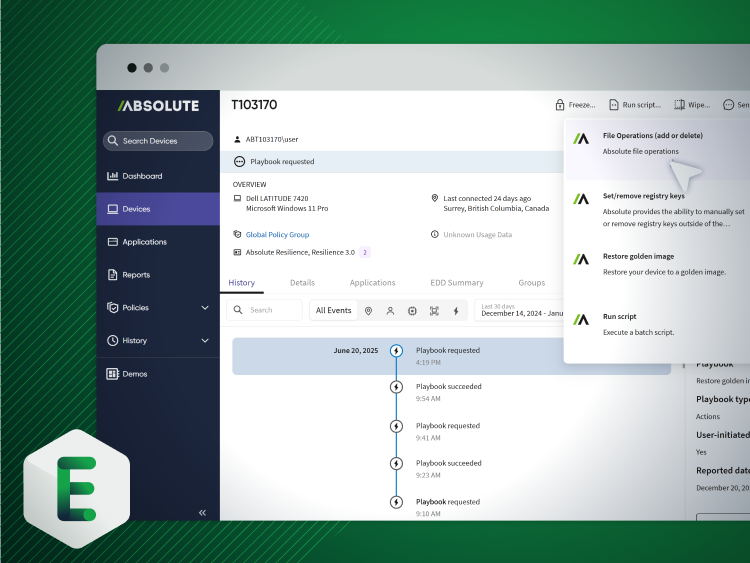Collapse the sidebar with double-arrow icon
750x563 pixels.
[202, 513]
